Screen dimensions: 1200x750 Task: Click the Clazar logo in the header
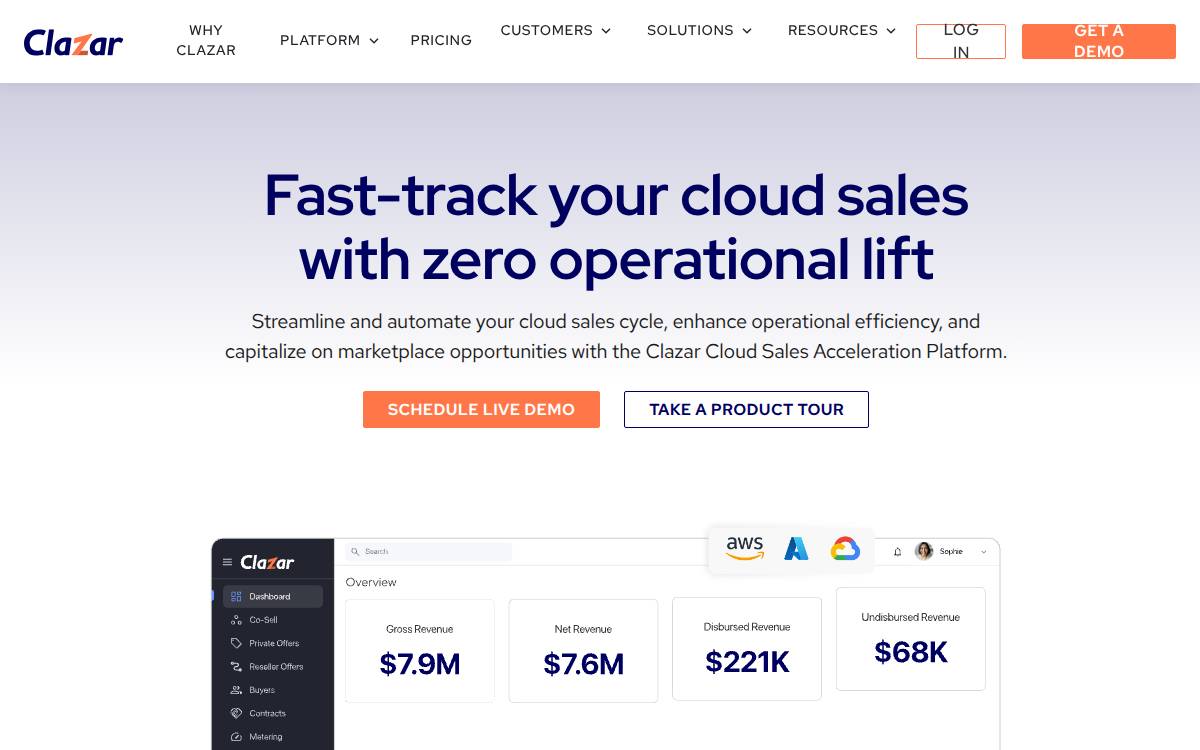click(73, 42)
